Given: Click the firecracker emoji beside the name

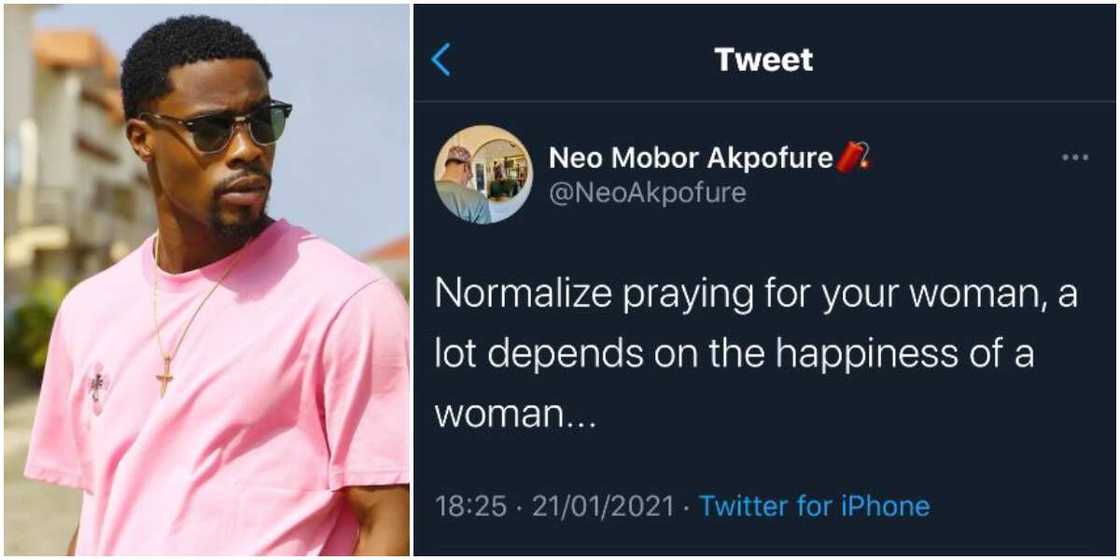Looking at the screenshot, I should (852, 157).
